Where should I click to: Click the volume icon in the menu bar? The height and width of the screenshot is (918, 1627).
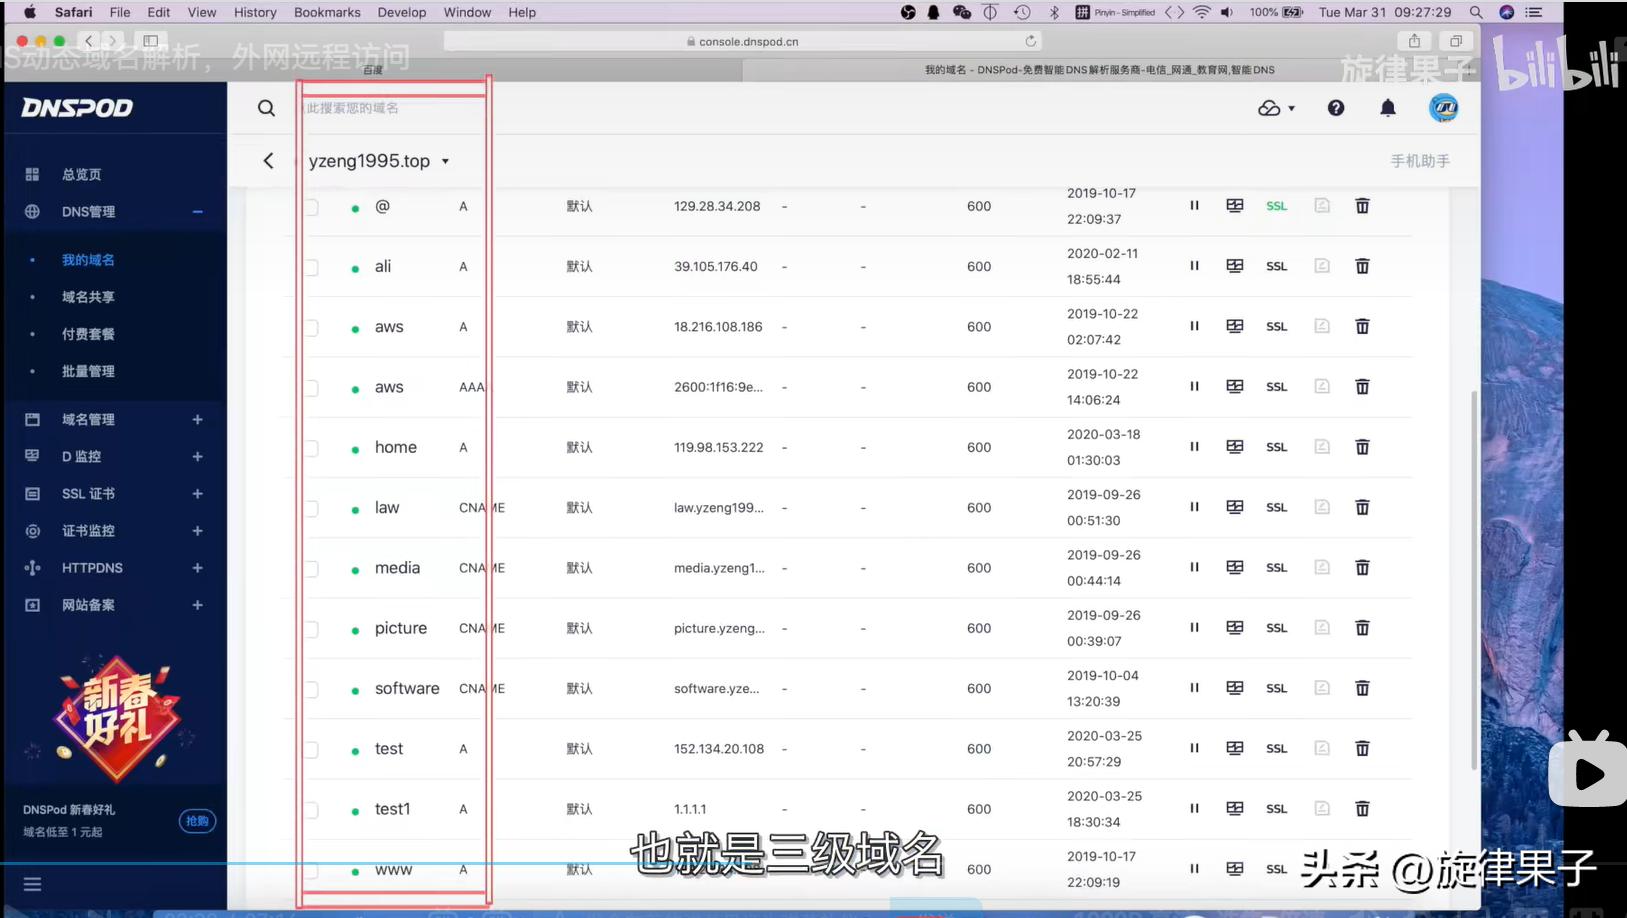click(x=1227, y=12)
